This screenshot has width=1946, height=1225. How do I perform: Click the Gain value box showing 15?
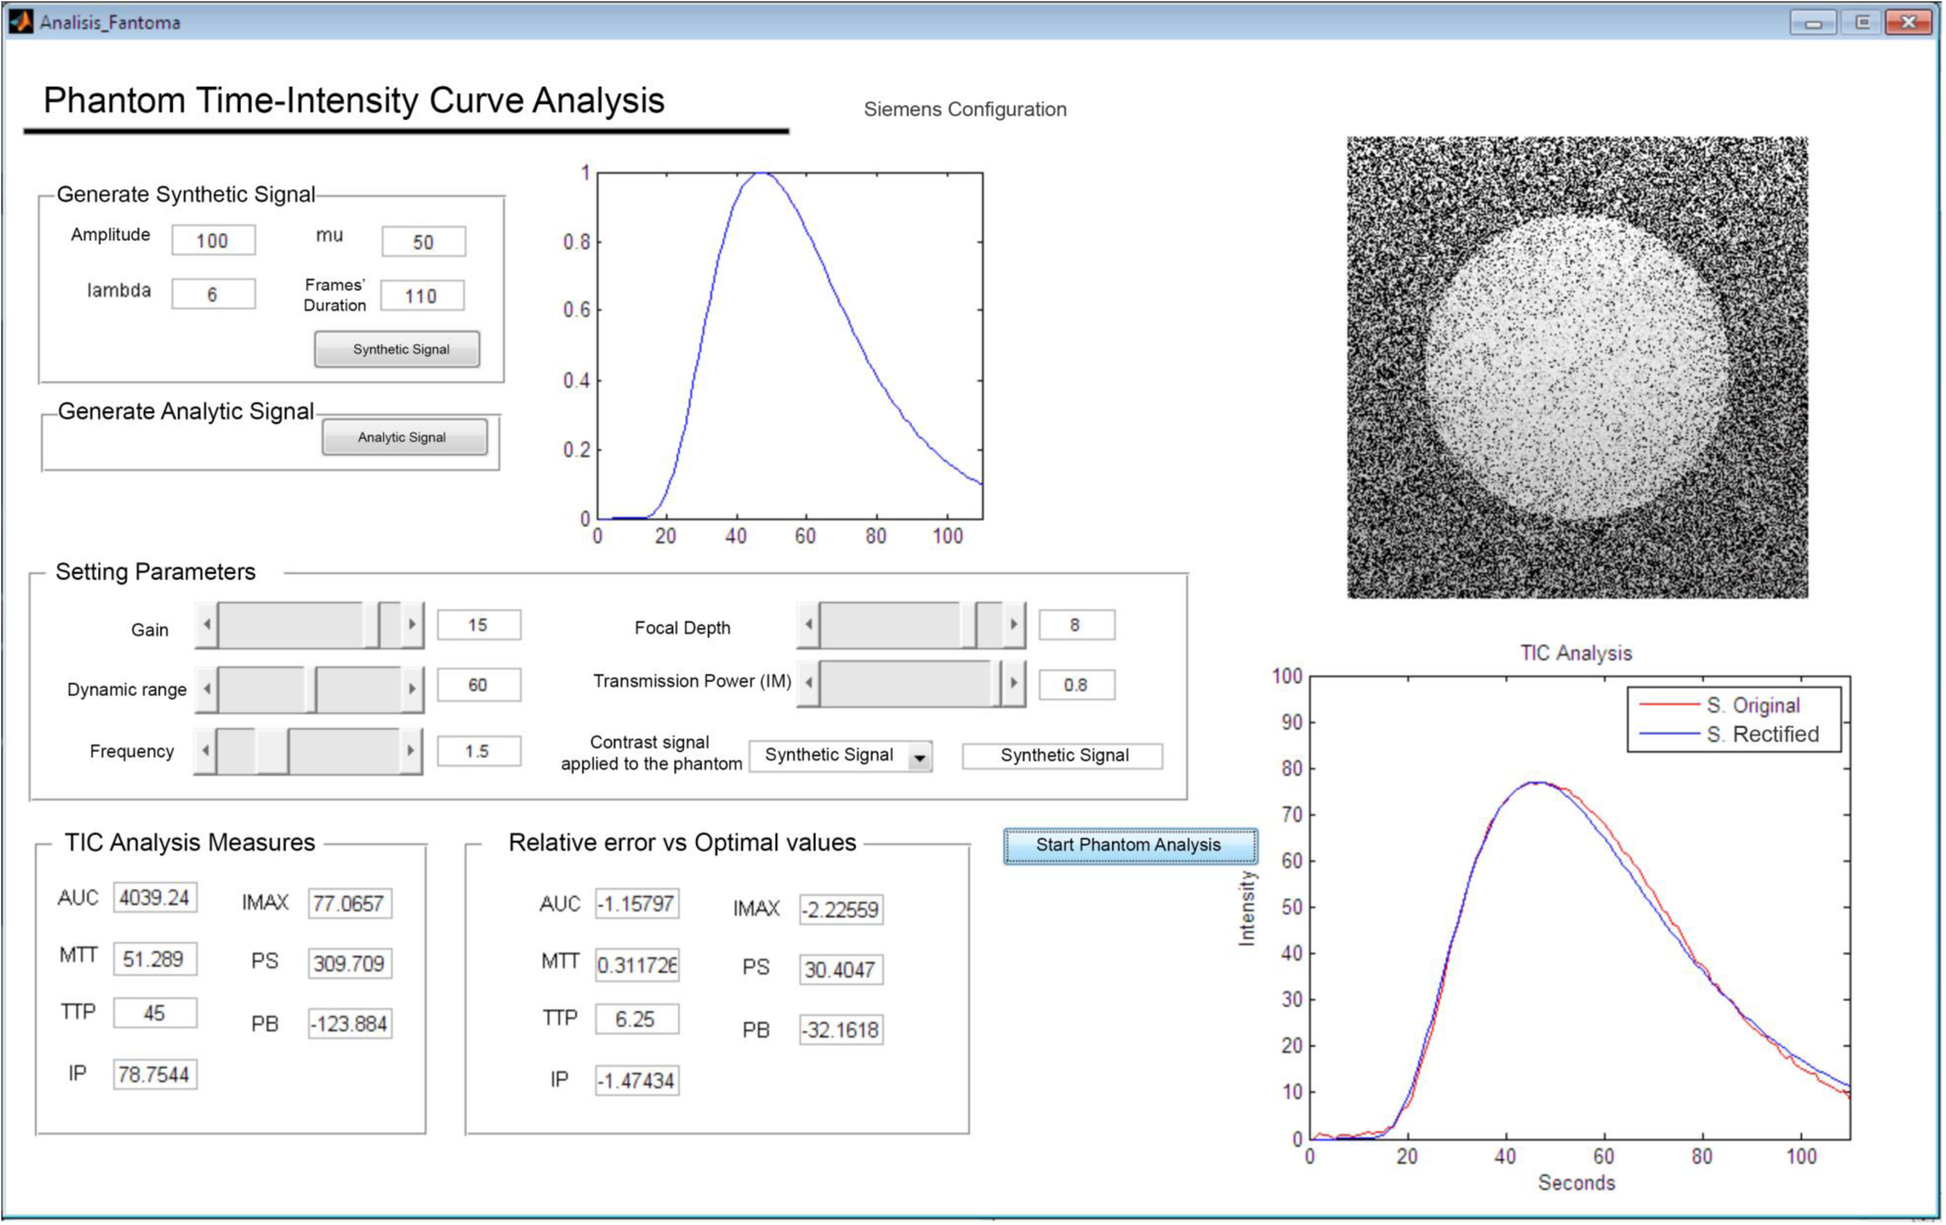pos(479,625)
